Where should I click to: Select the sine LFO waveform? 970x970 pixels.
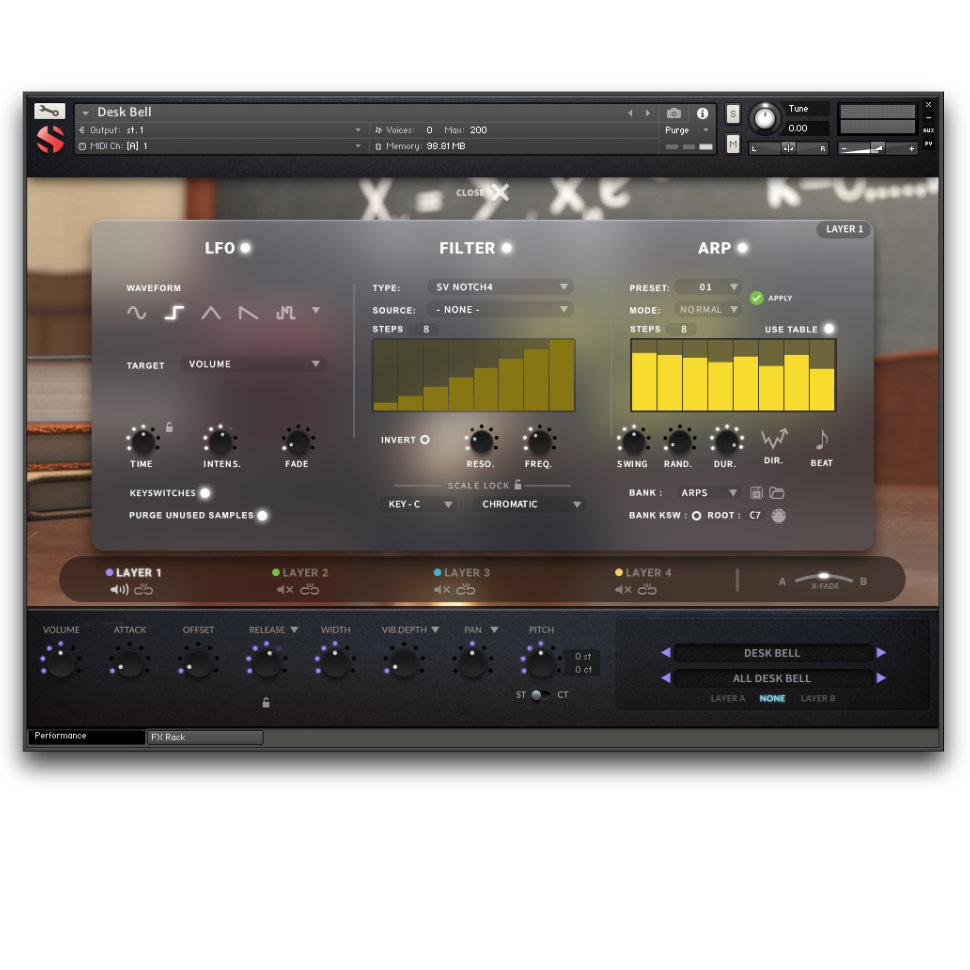[136, 313]
